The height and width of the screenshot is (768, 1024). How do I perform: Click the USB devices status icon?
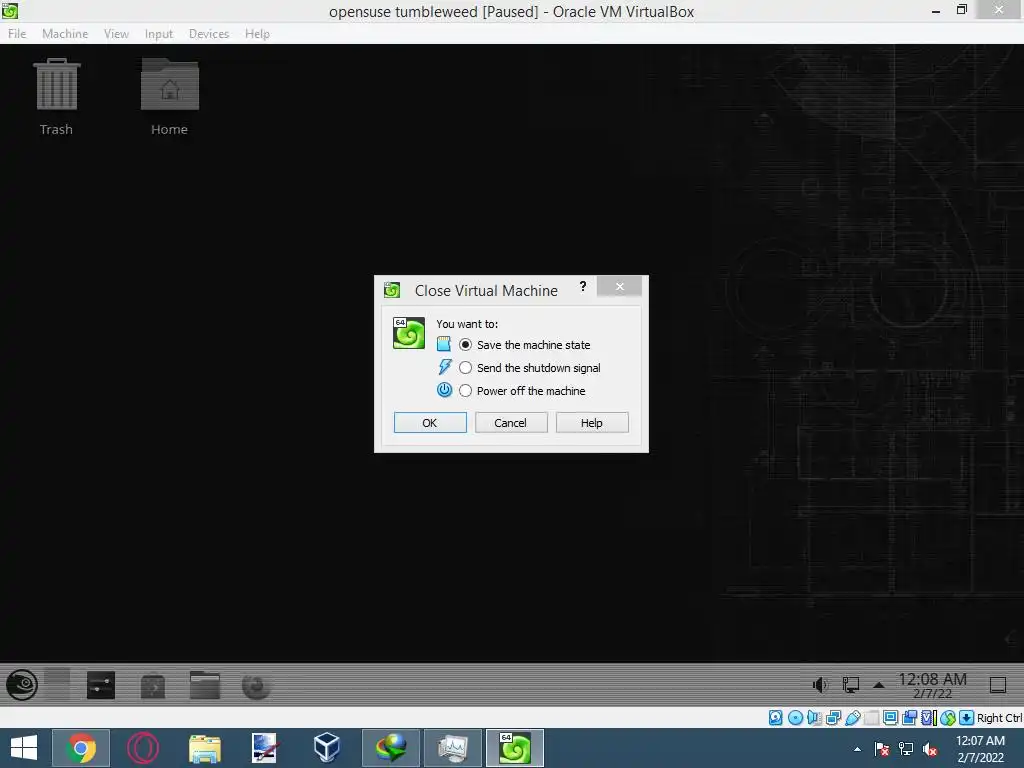[x=852, y=718]
